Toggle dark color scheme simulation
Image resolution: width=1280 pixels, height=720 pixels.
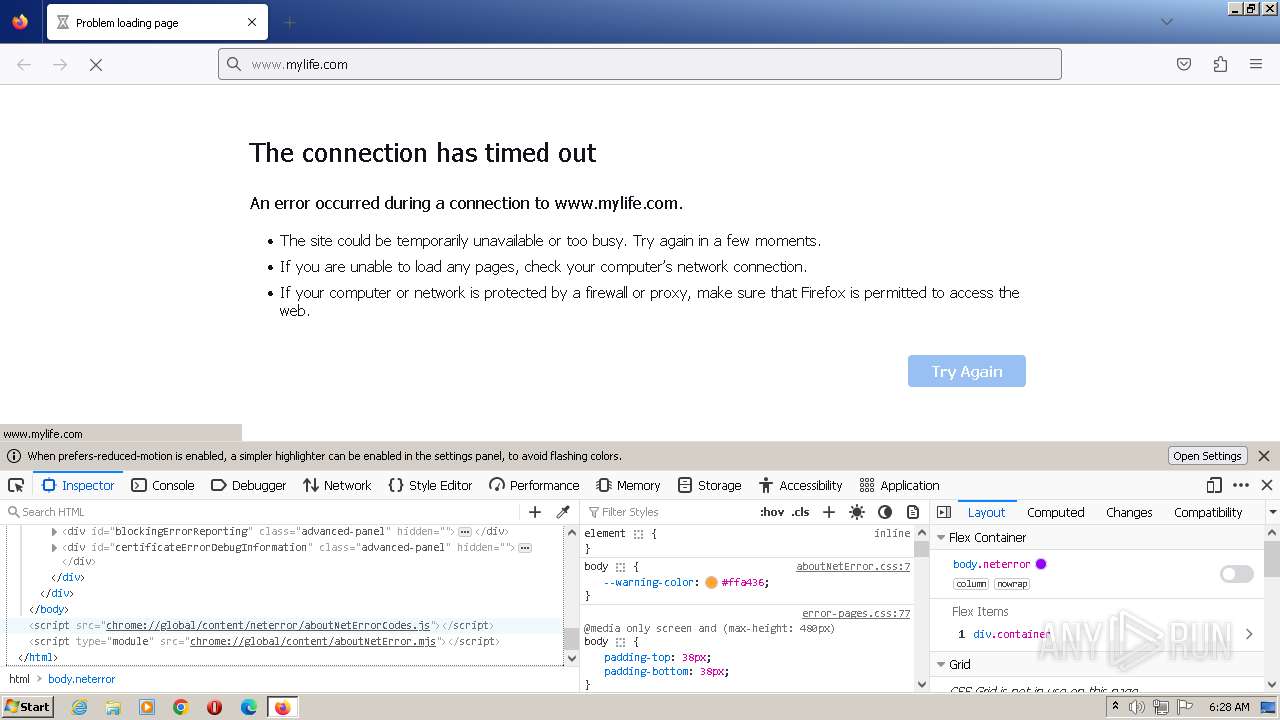tap(885, 512)
